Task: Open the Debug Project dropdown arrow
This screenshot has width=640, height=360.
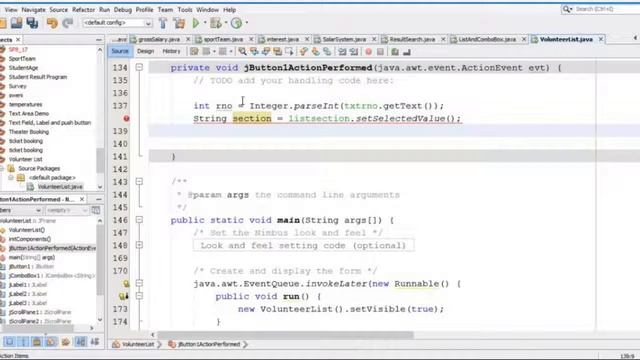Action: coord(226,23)
